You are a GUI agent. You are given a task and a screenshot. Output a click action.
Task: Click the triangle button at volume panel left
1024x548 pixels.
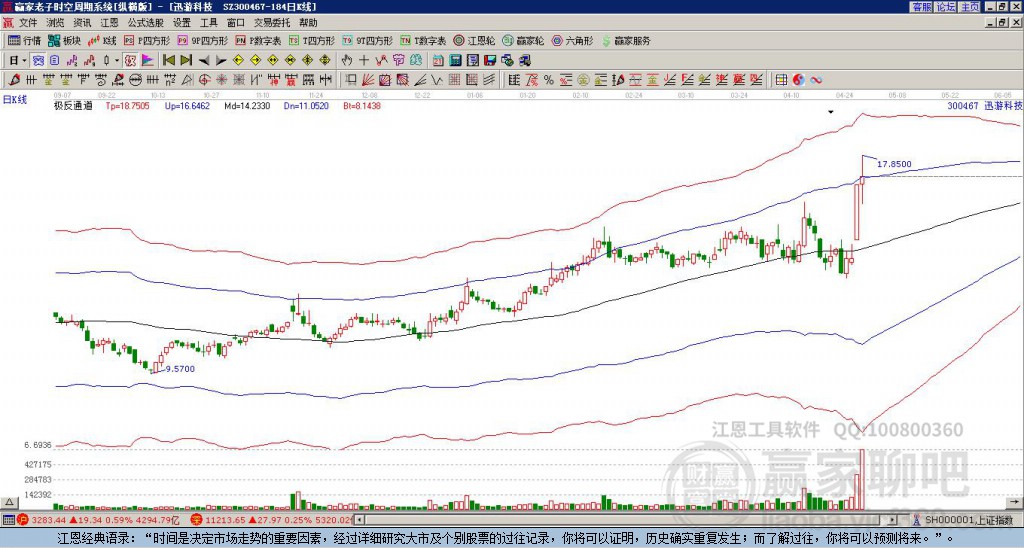(x=9, y=502)
